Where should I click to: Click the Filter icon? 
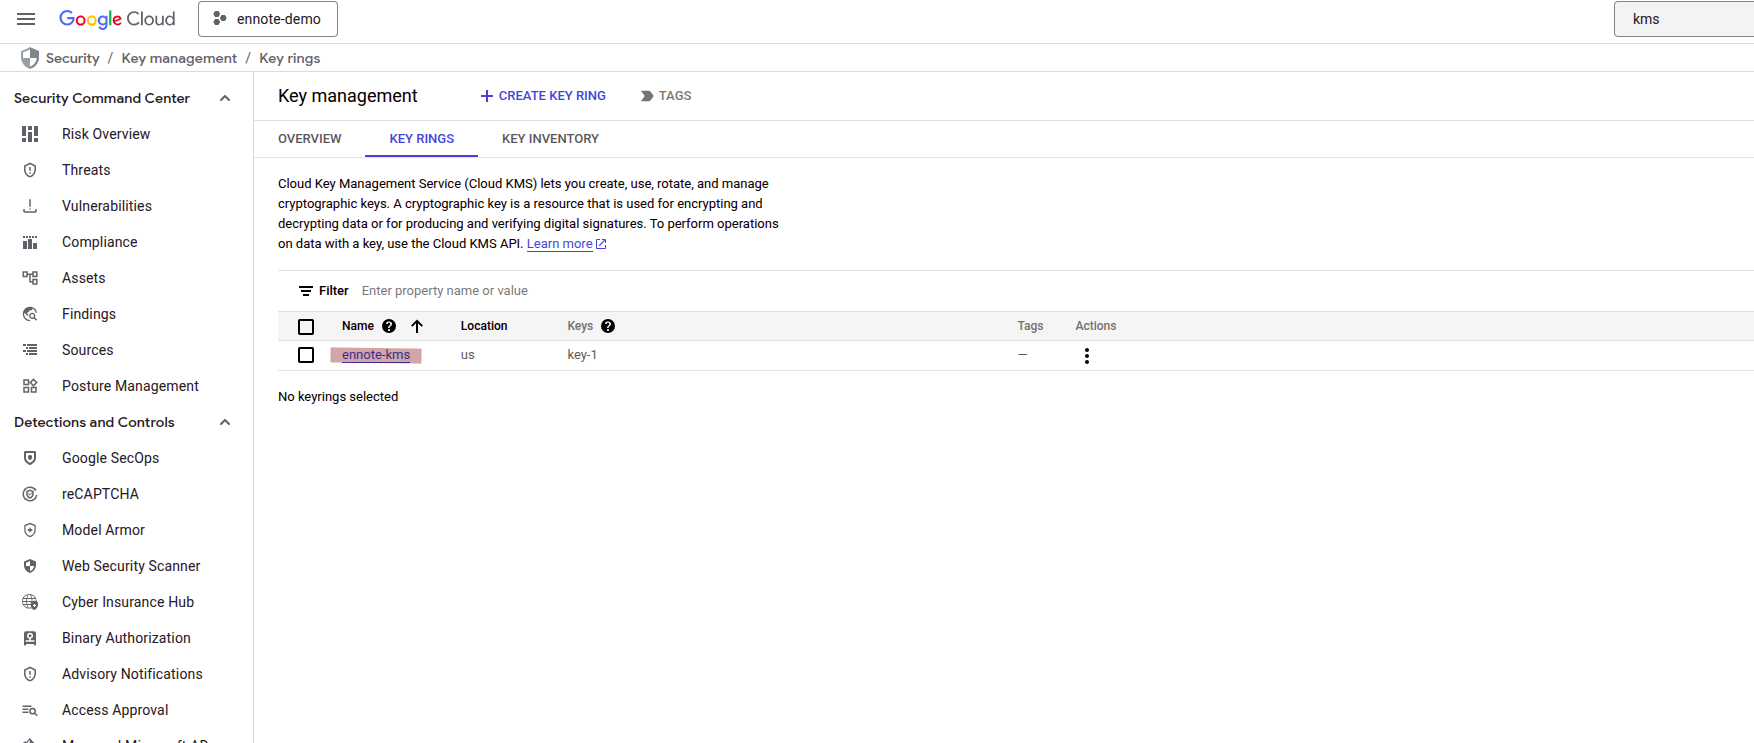coord(306,291)
